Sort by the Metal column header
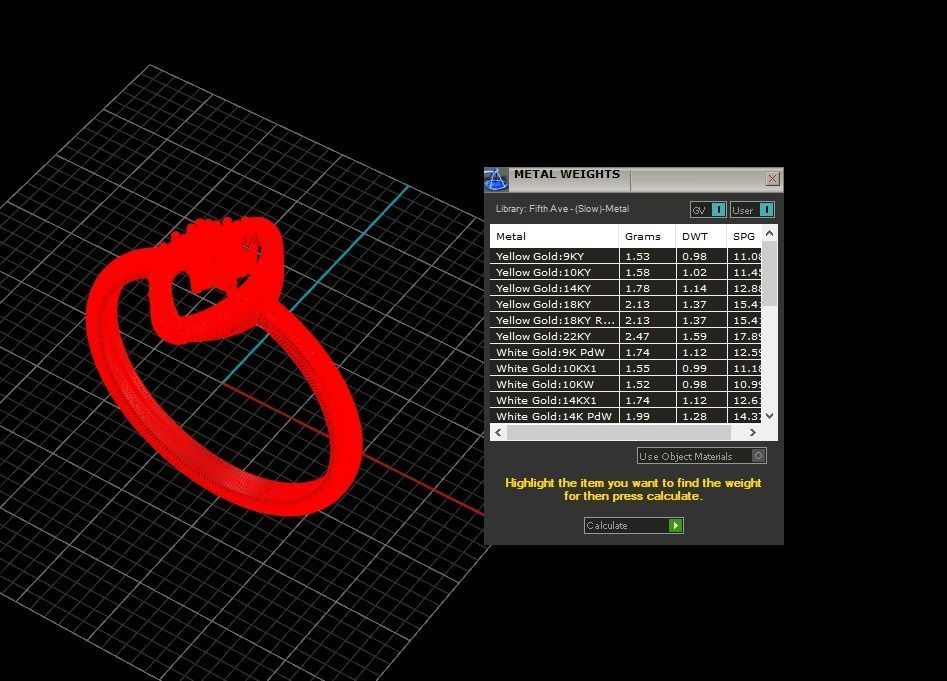947x681 pixels. pos(554,237)
